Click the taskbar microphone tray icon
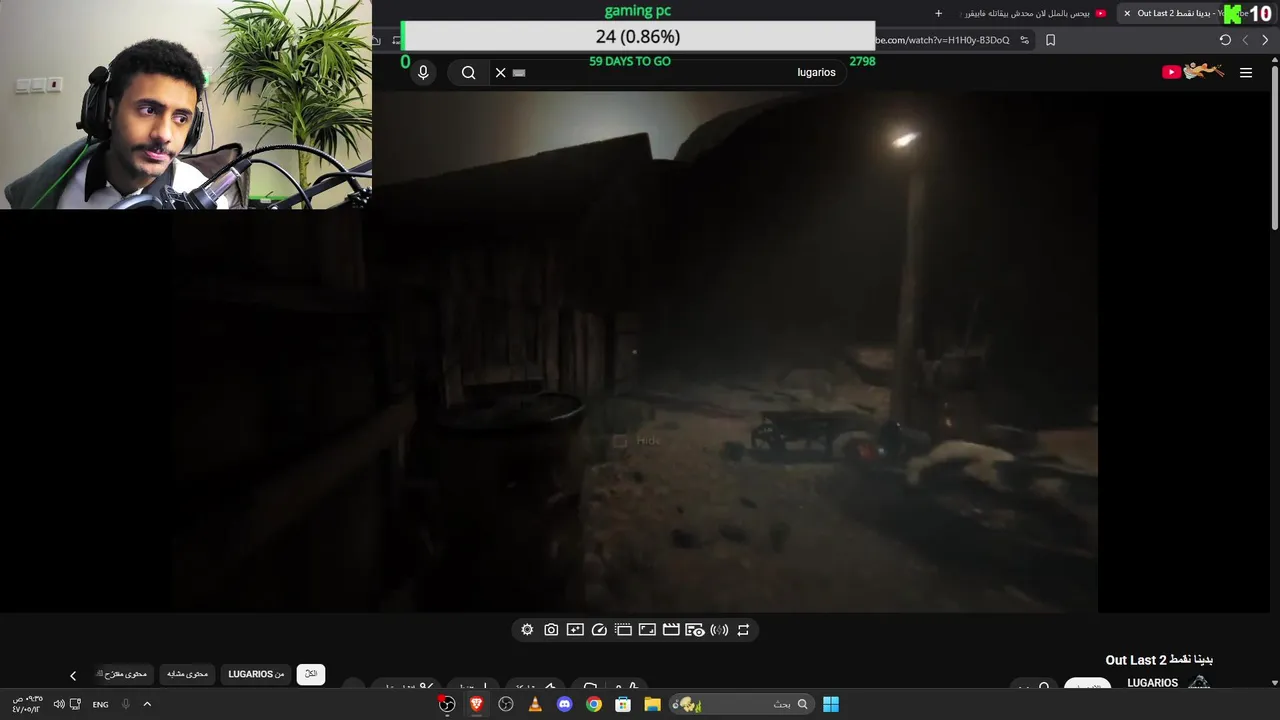Viewport: 1280px width, 720px height. (x=126, y=704)
